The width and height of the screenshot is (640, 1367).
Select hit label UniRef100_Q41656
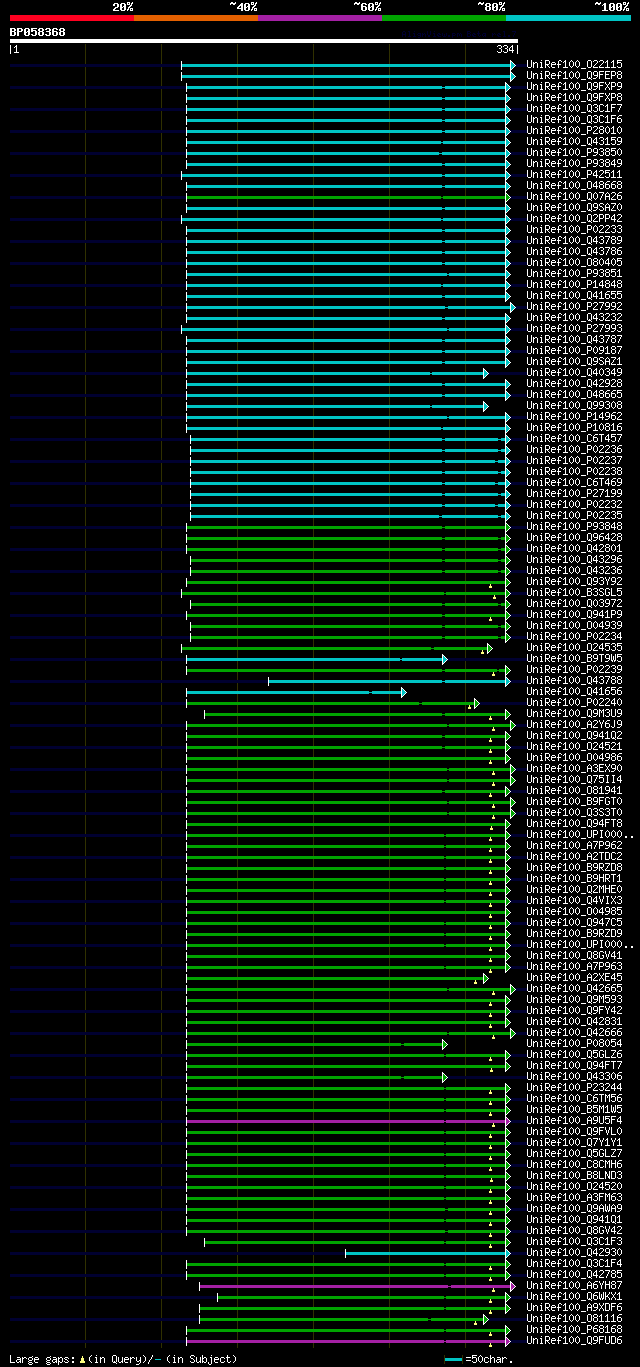[574, 691]
